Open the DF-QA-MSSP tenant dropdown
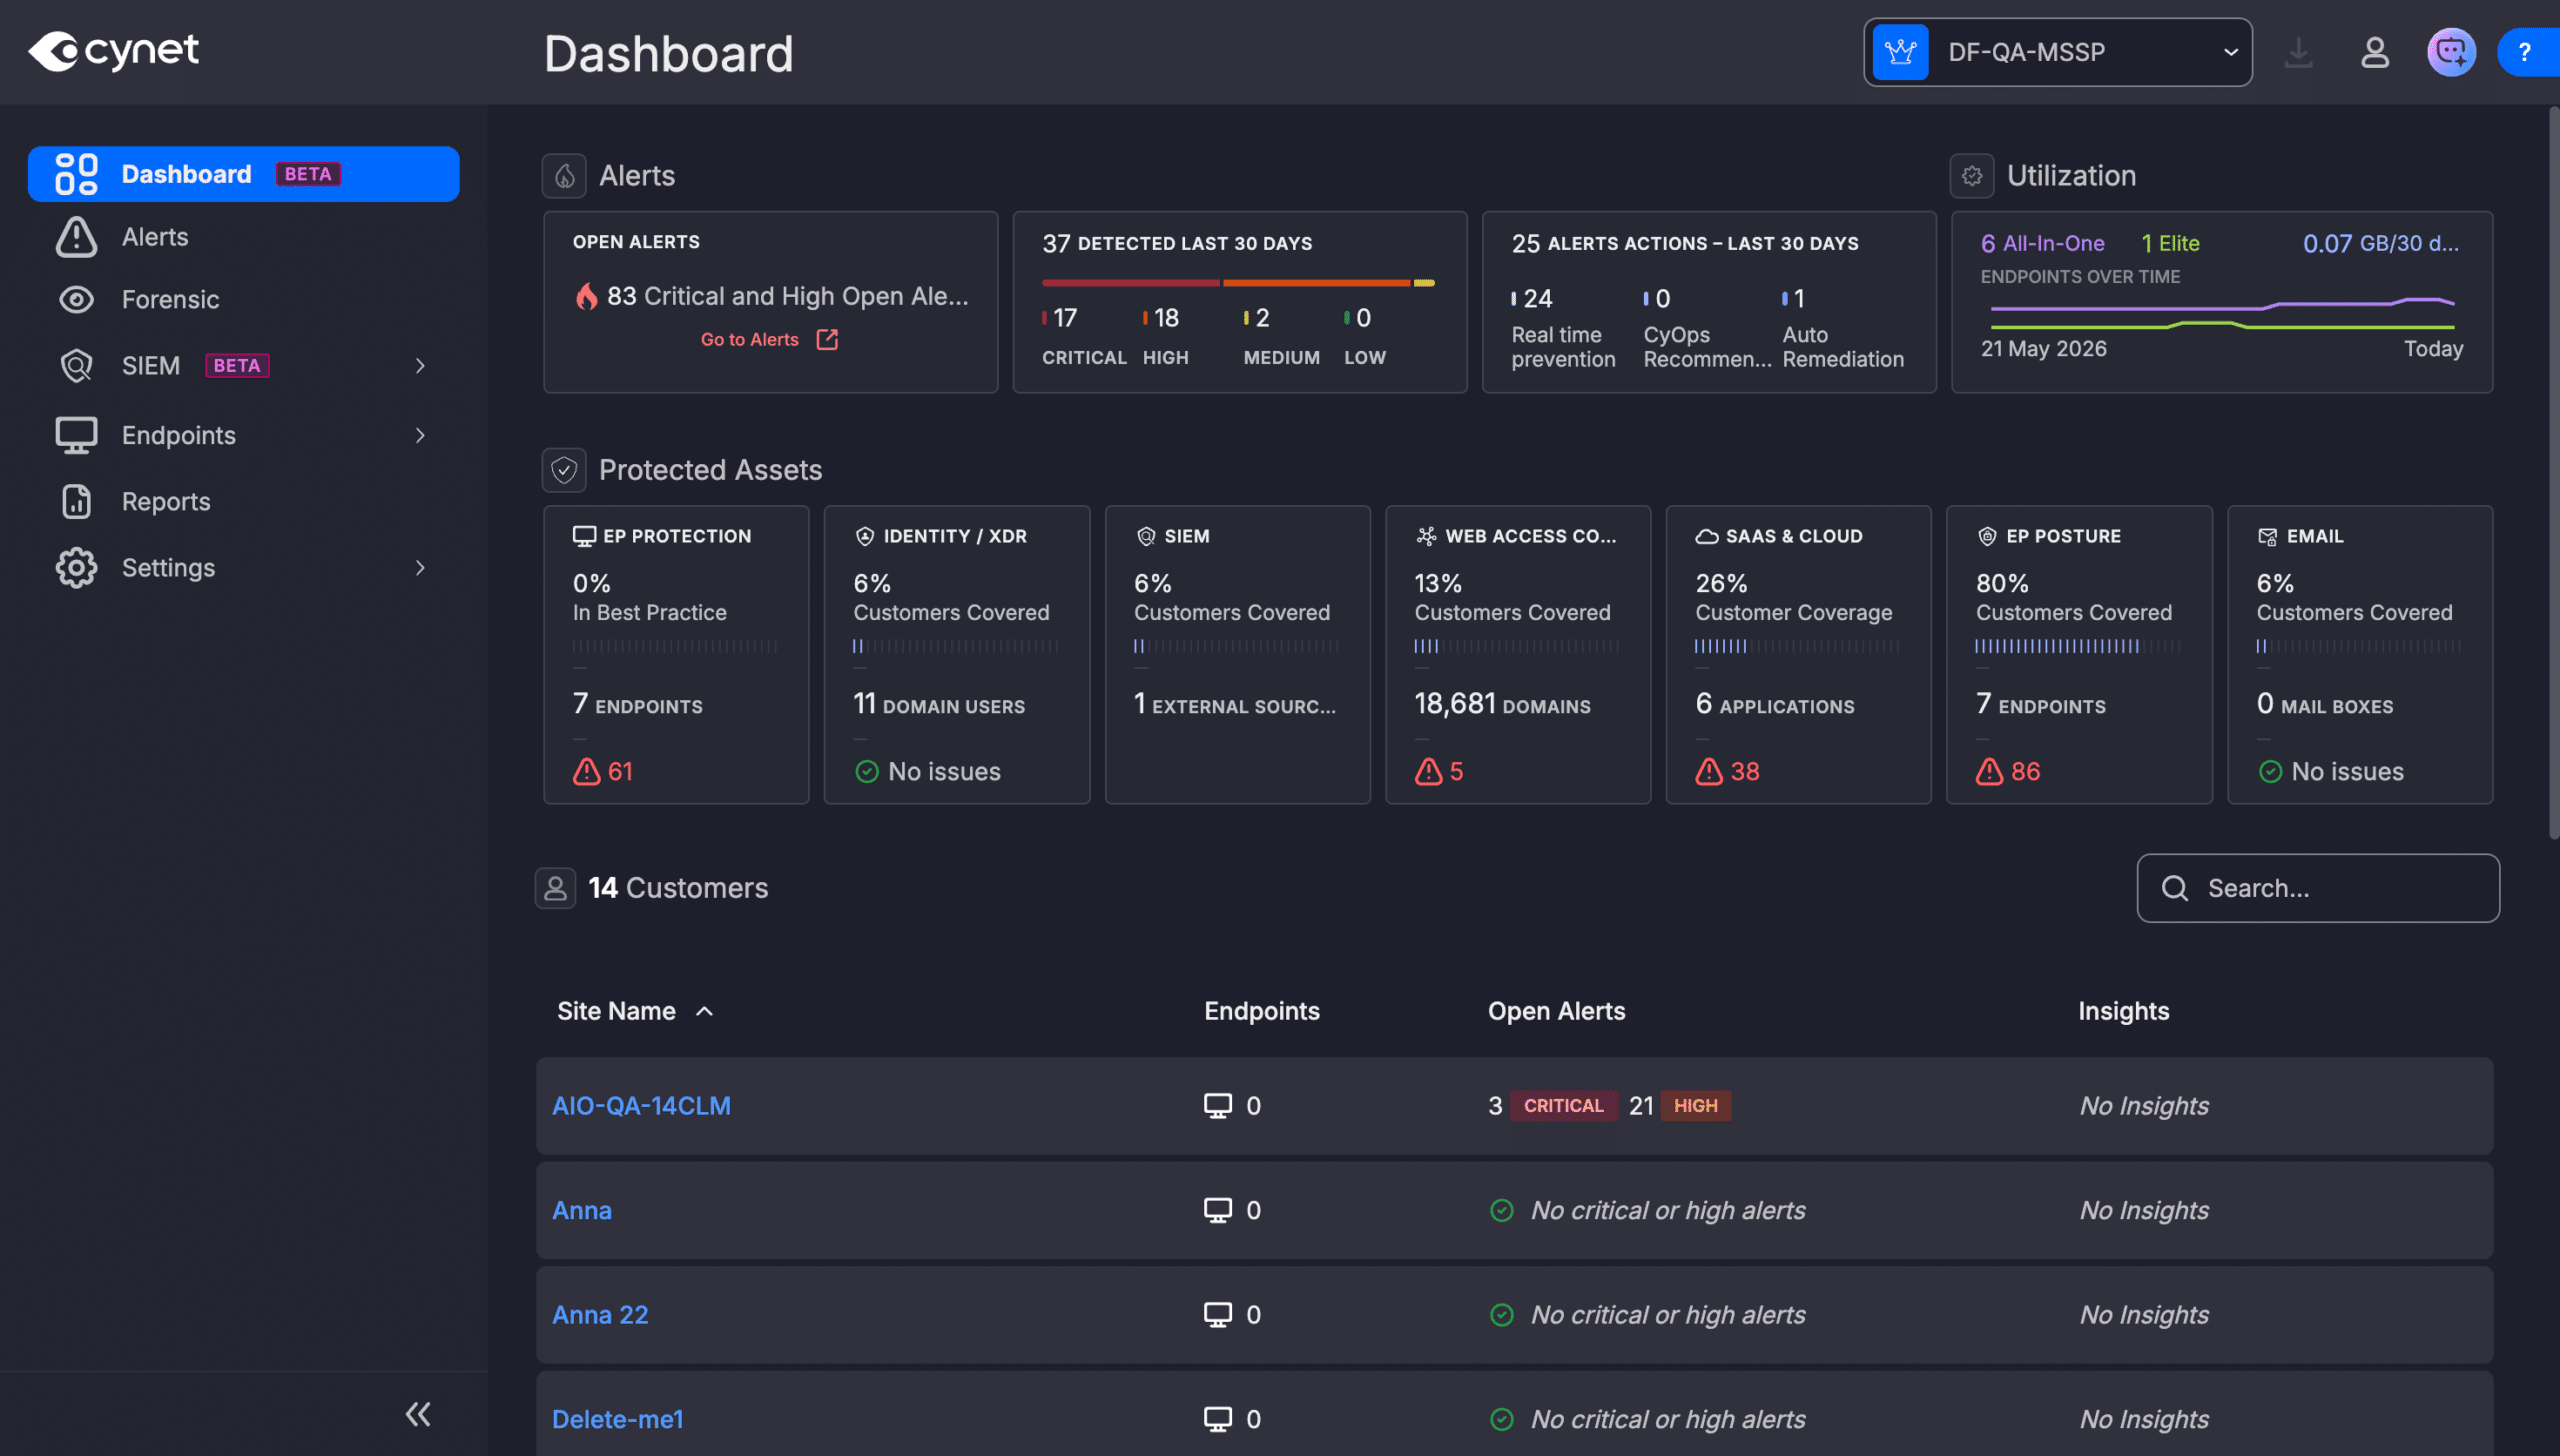This screenshot has width=2560, height=1456. pyautogui.click(x=2058, y=52)
